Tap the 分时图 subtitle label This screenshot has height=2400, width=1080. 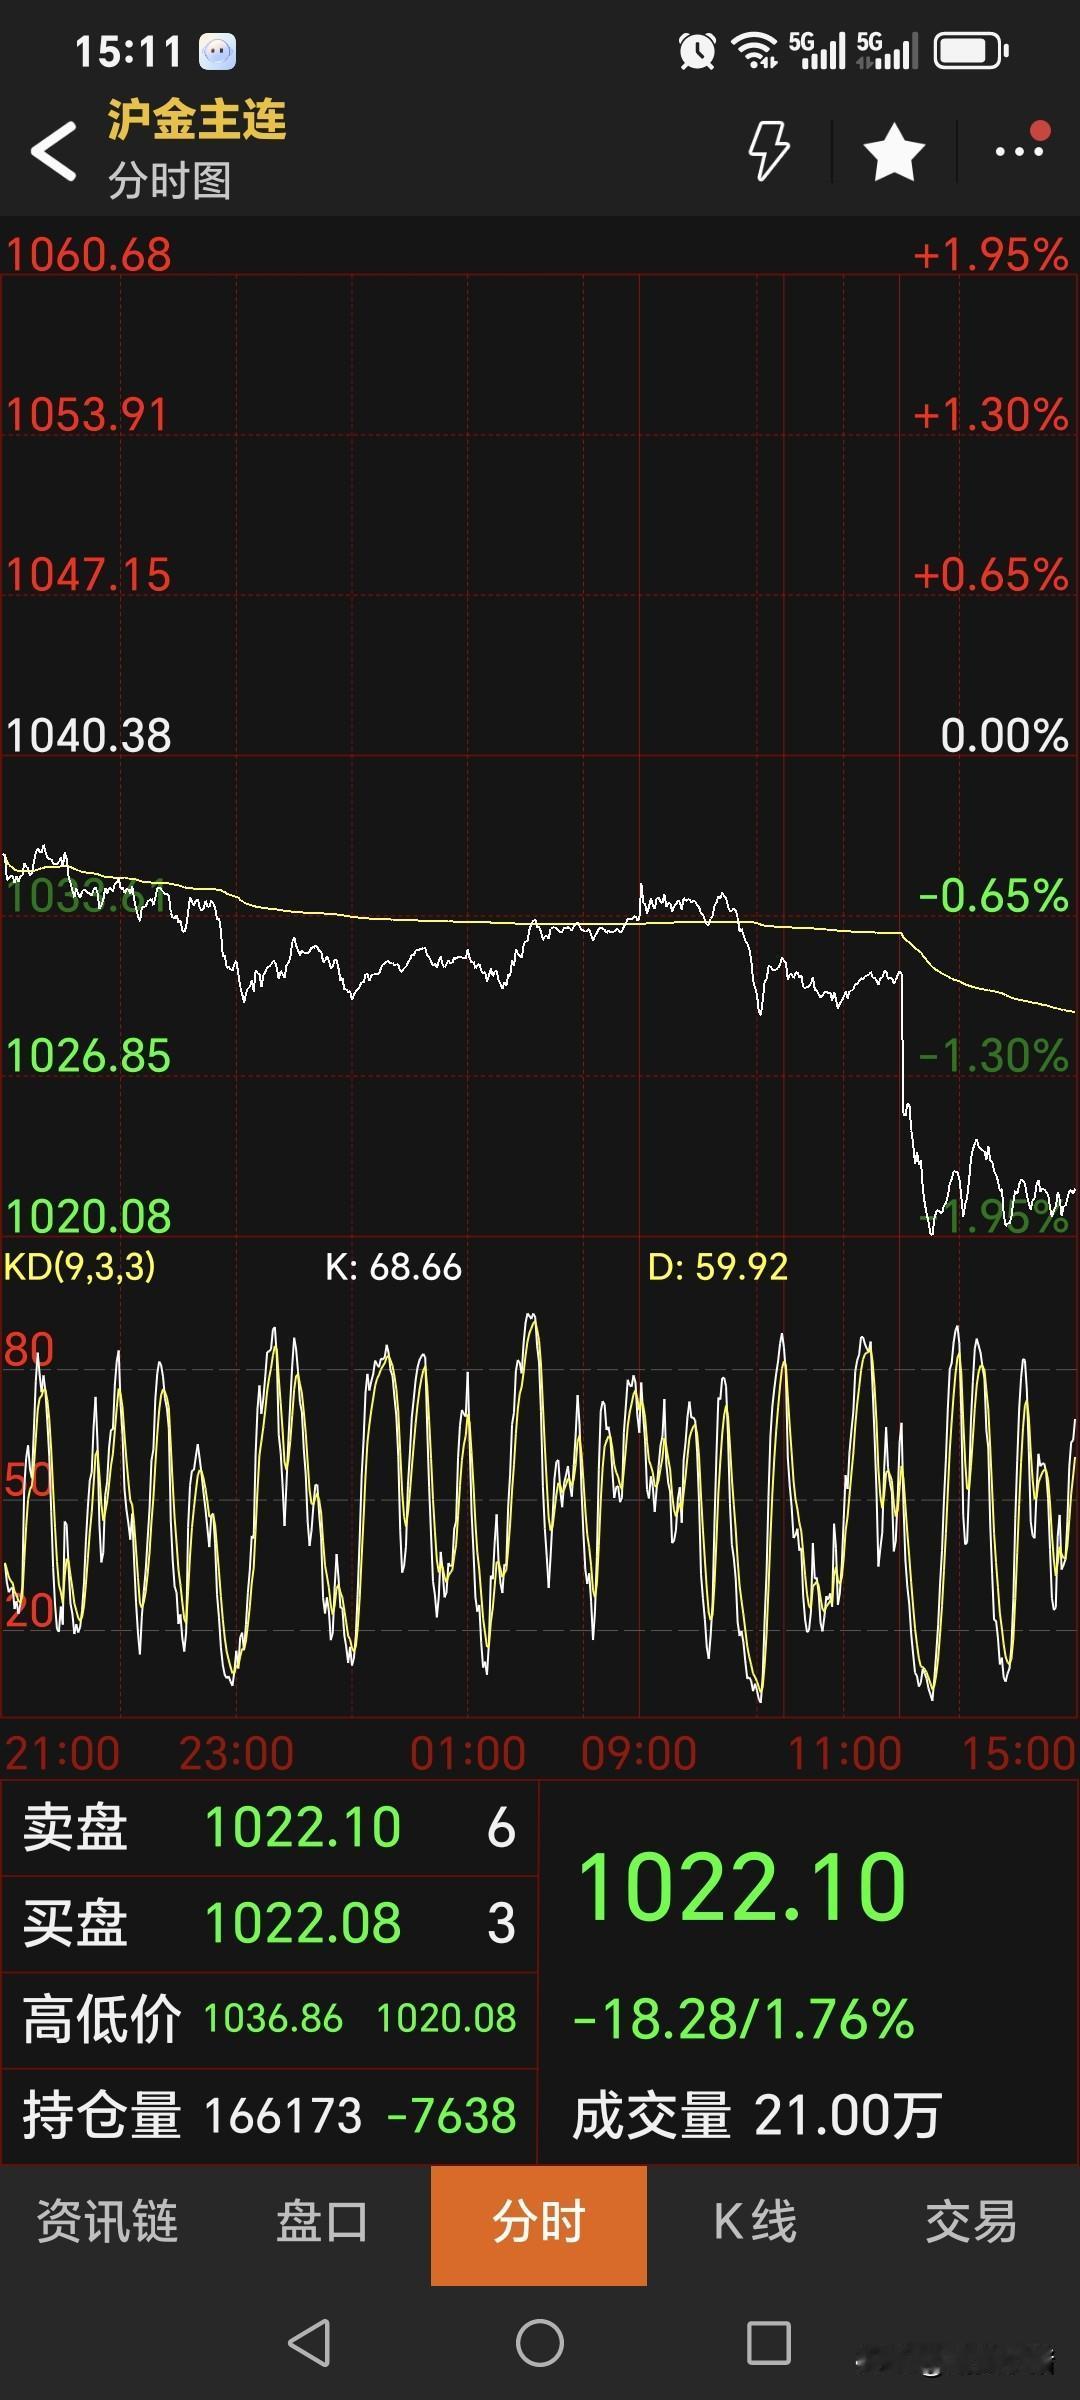(170, 181)
